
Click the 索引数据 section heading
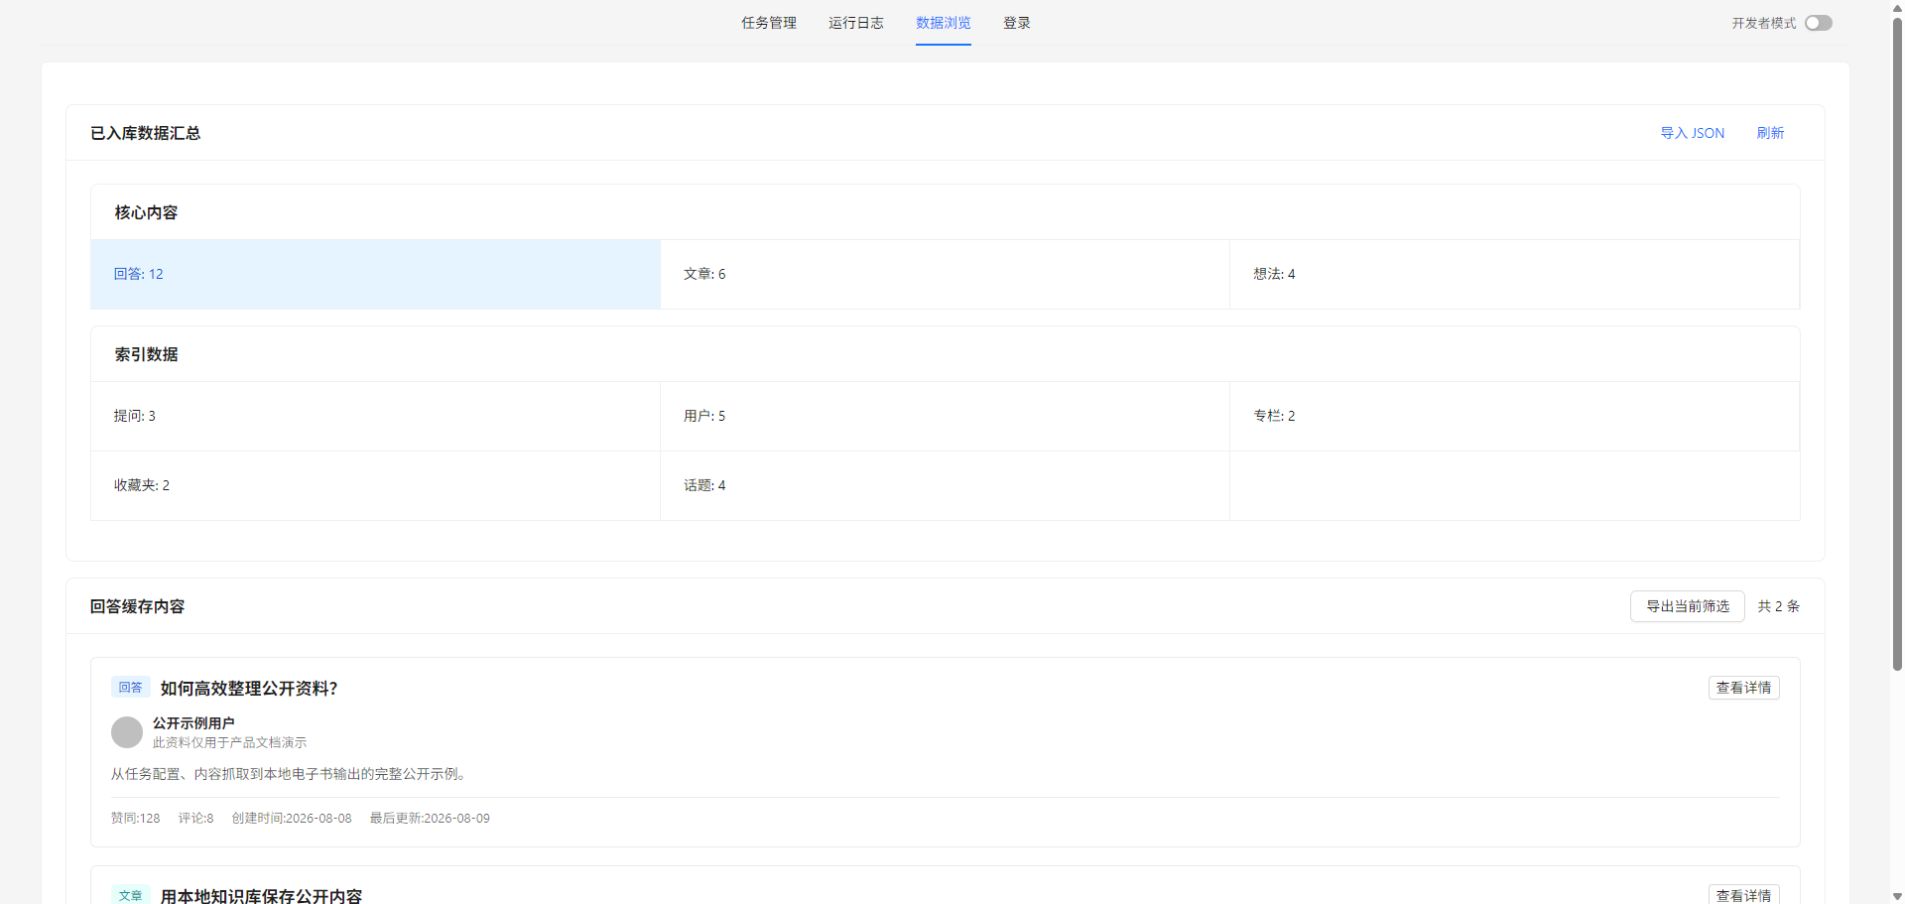146,354
